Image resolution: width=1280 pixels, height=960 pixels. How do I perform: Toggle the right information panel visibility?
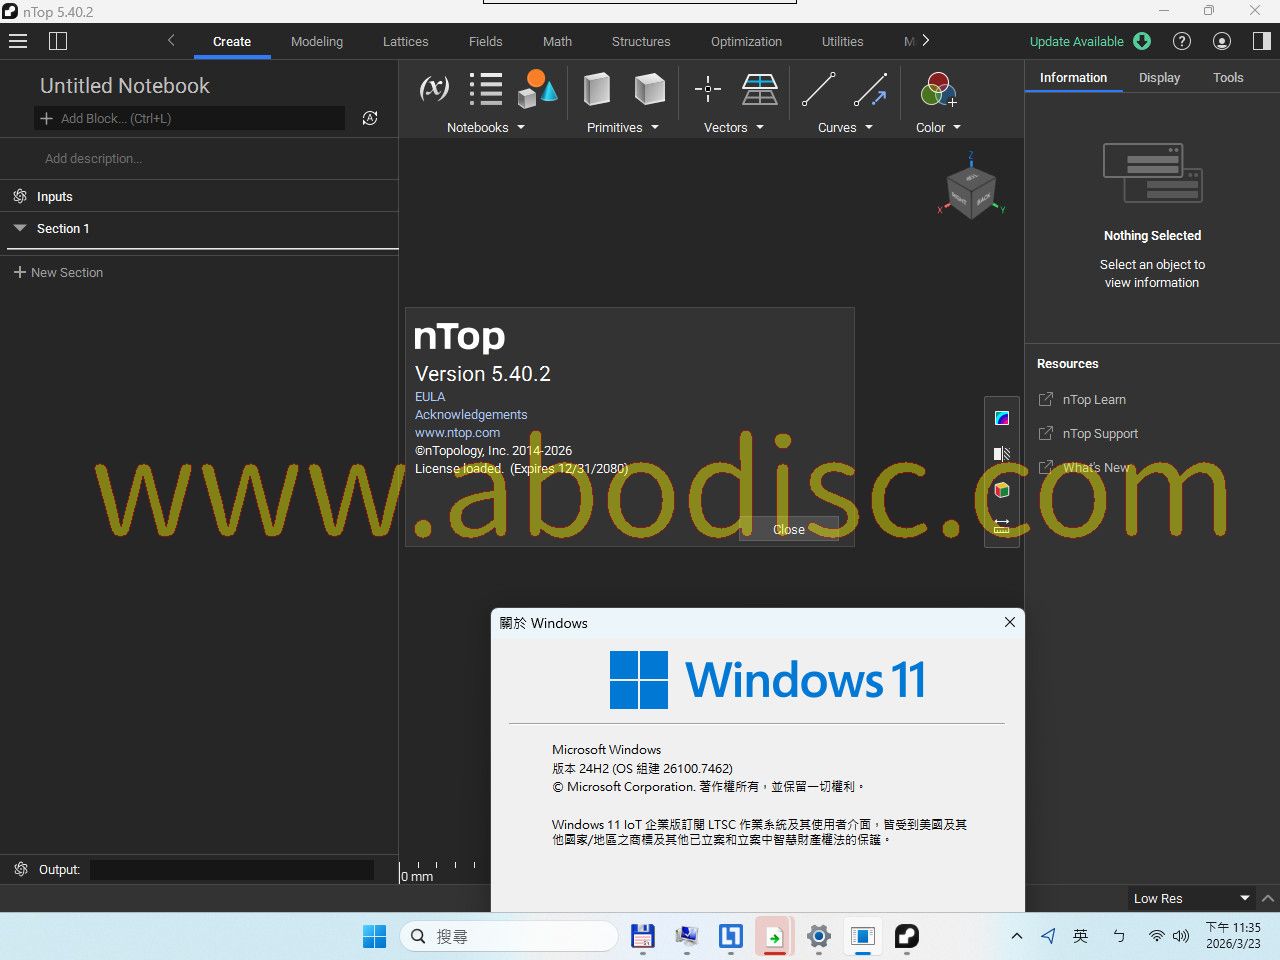(1261, 41)
